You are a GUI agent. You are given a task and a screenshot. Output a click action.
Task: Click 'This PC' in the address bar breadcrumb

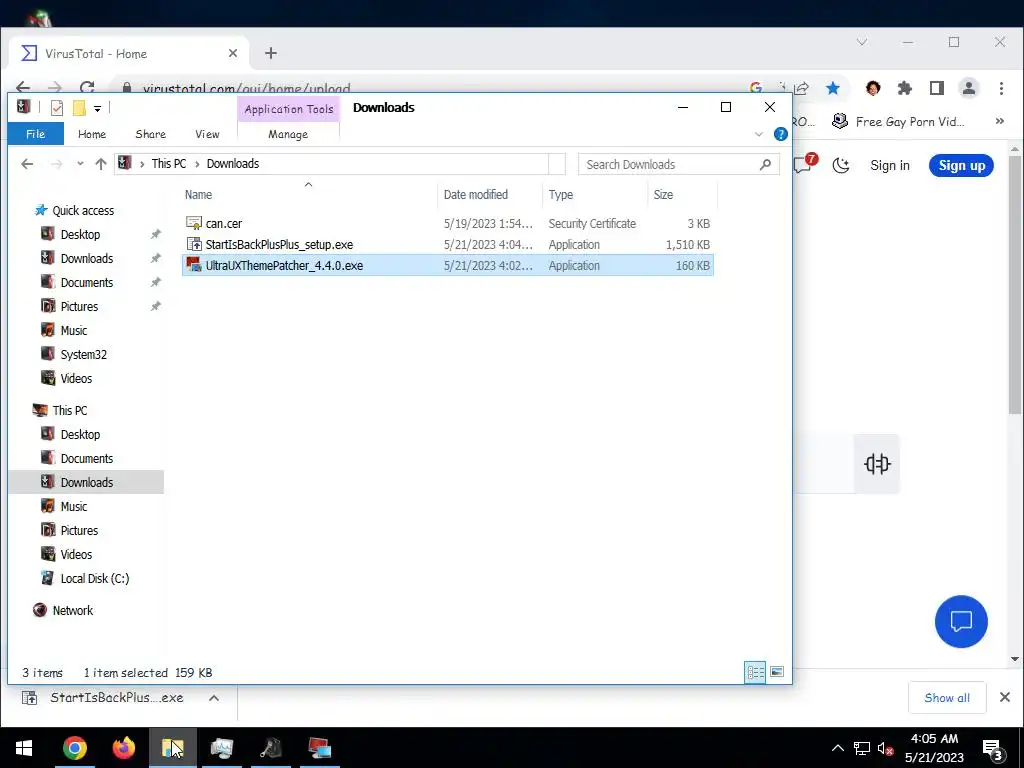(168, 164)
